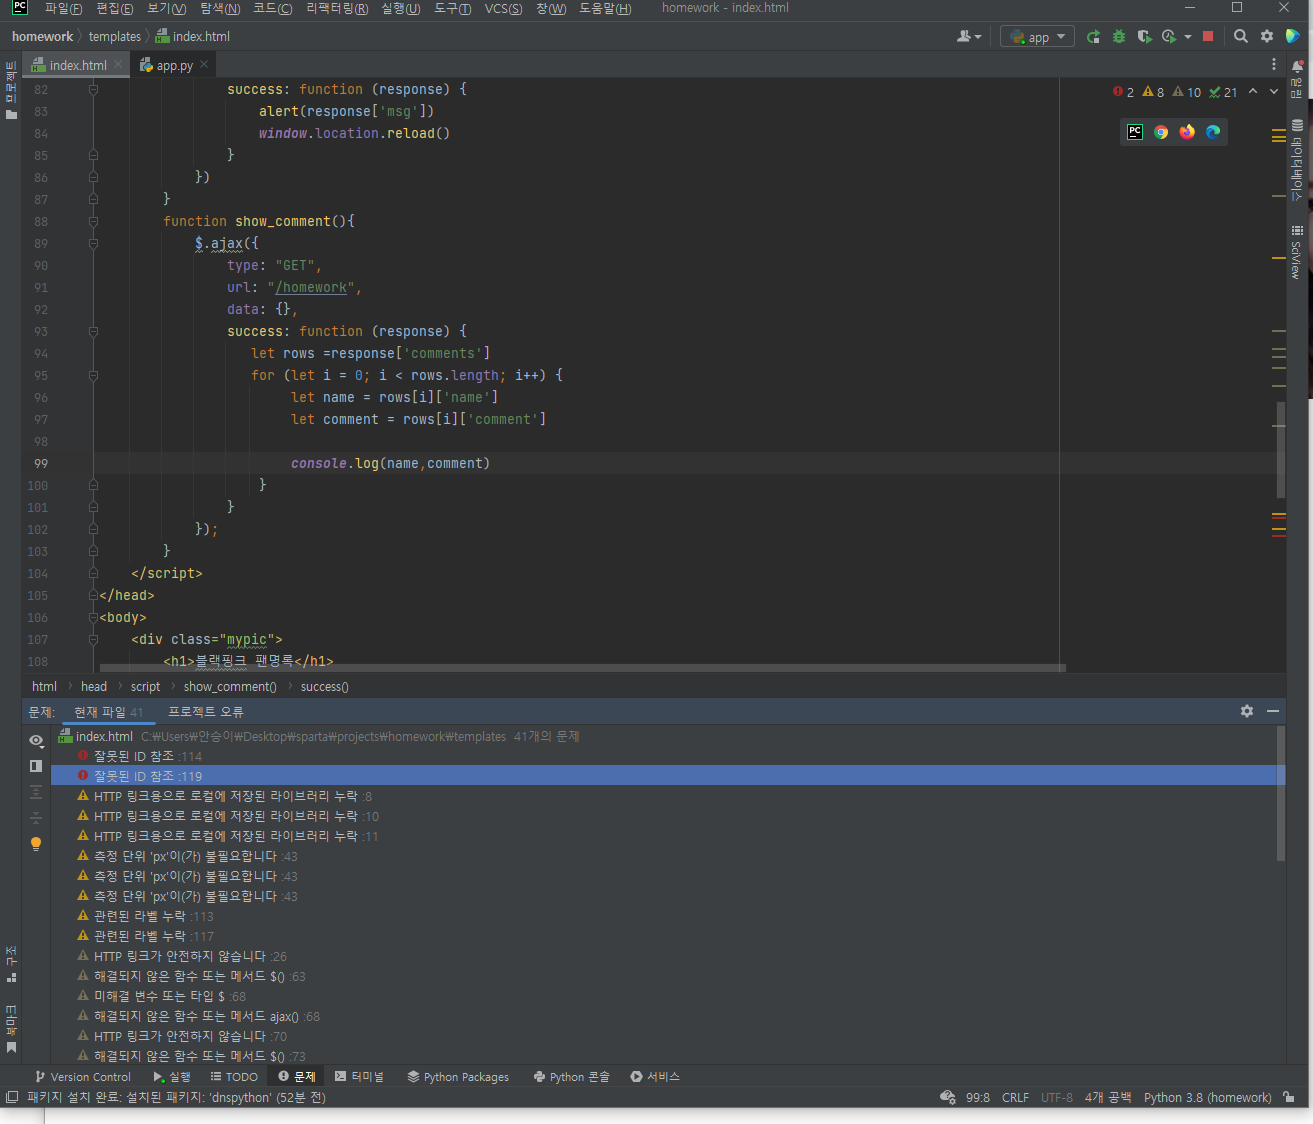
Task: Open Version Control tool window
Action: [x=83, y=1077]
